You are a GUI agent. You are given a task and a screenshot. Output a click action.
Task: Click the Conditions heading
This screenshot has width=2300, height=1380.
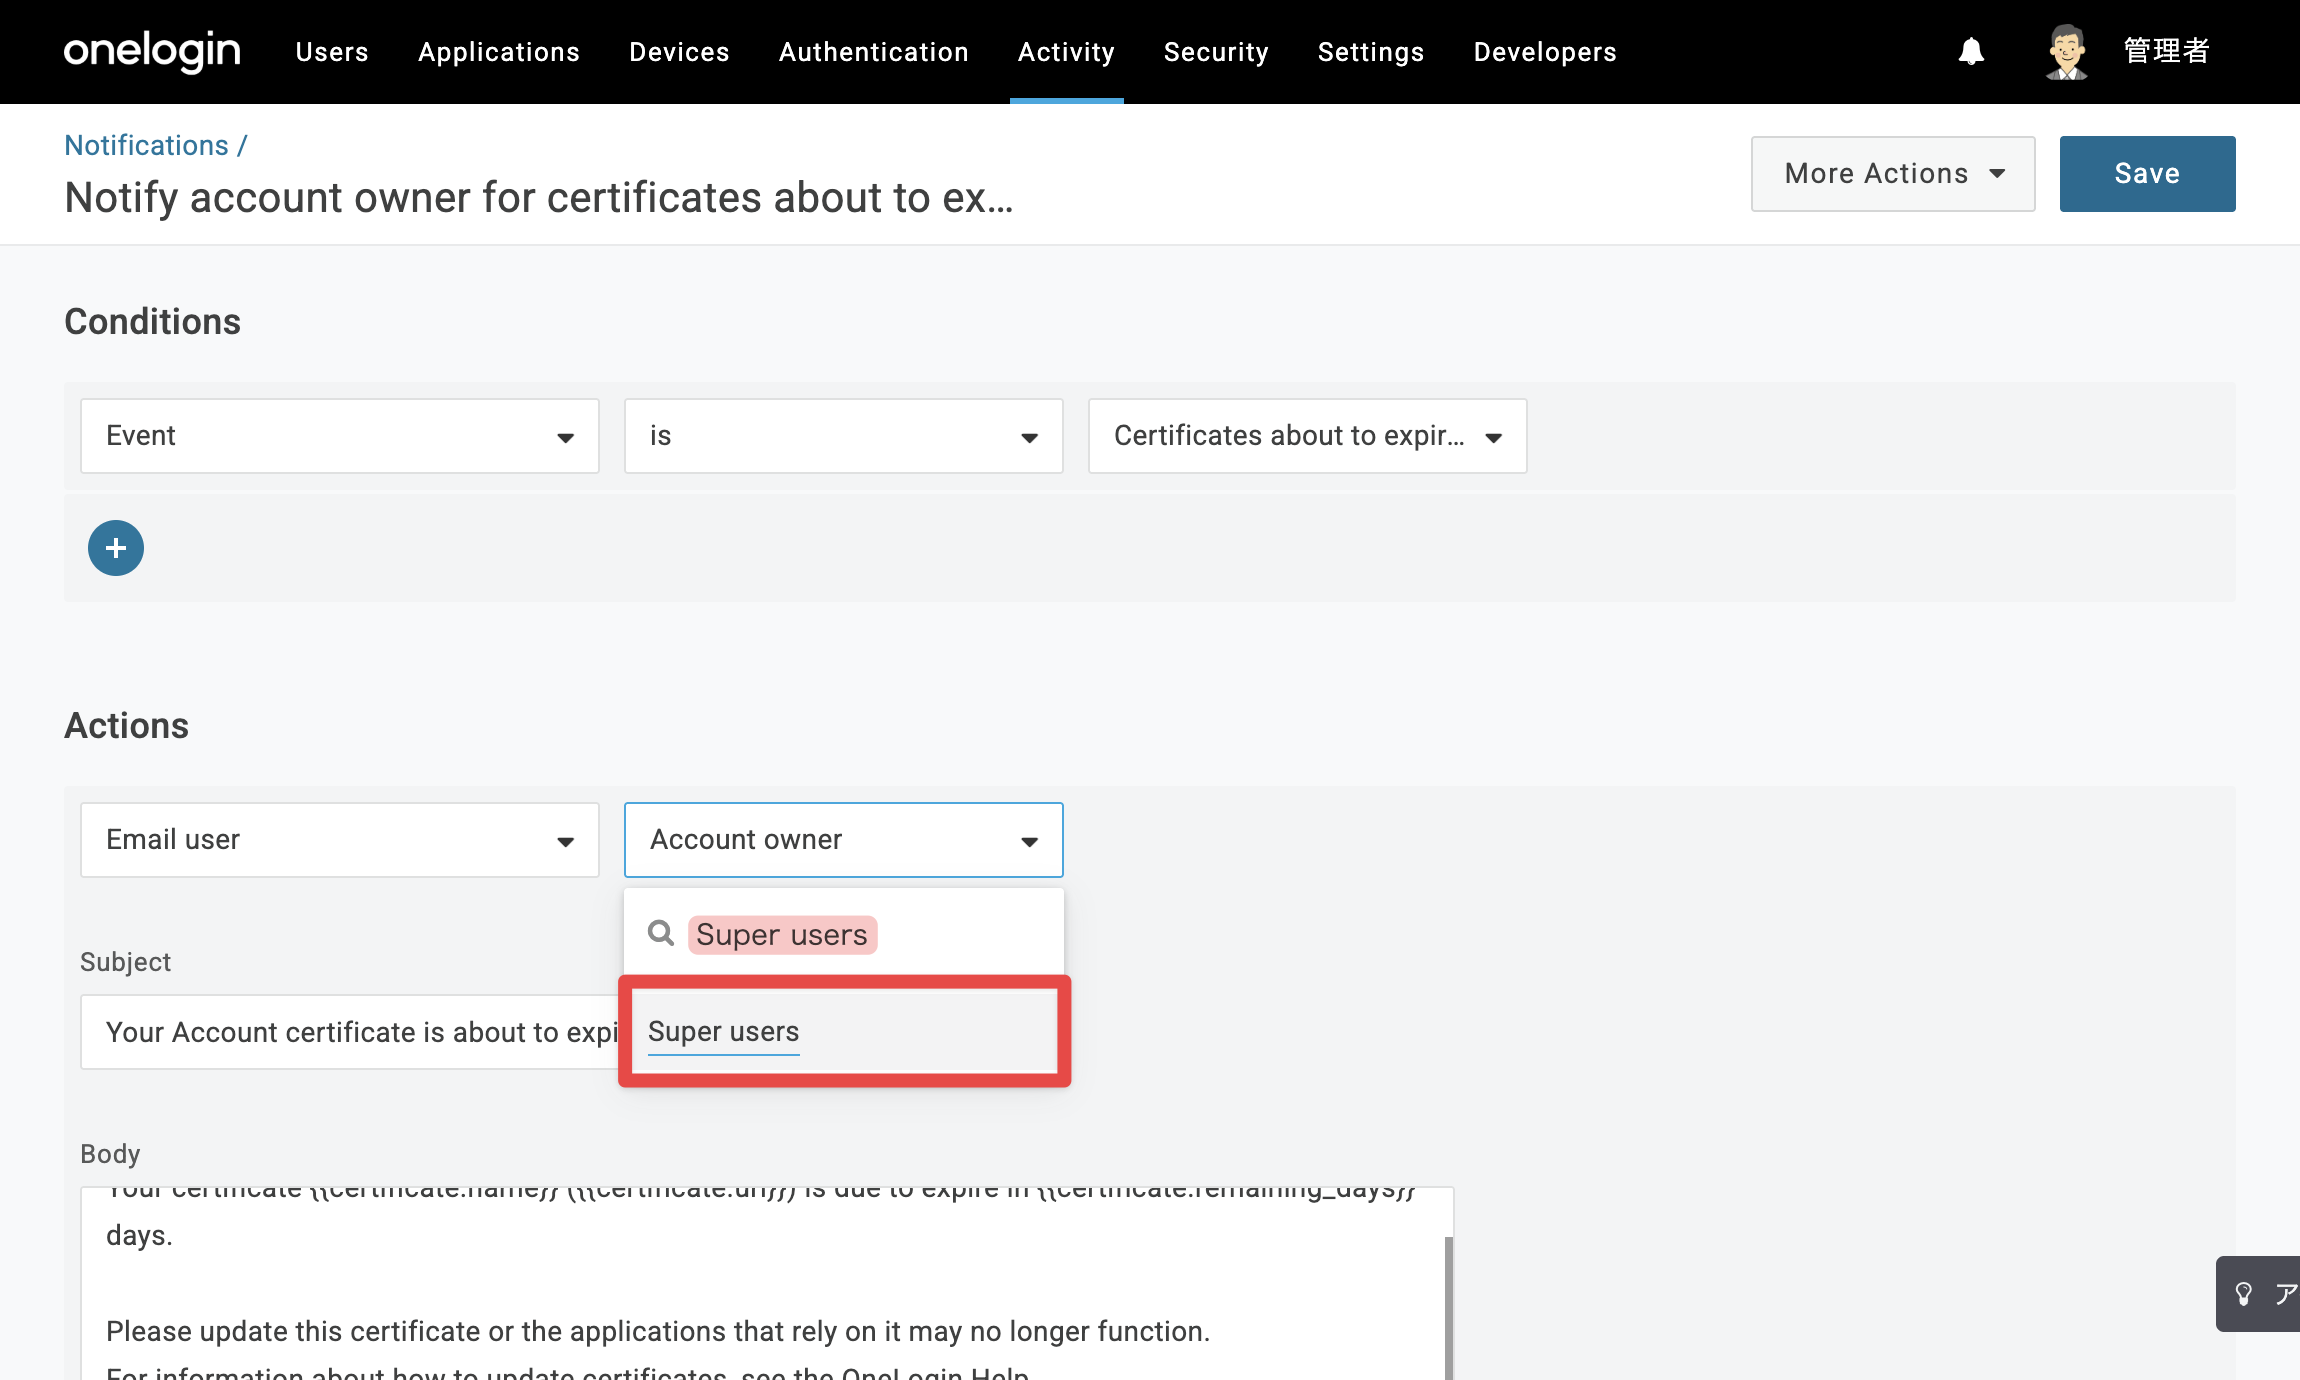[x=152, y=322]
